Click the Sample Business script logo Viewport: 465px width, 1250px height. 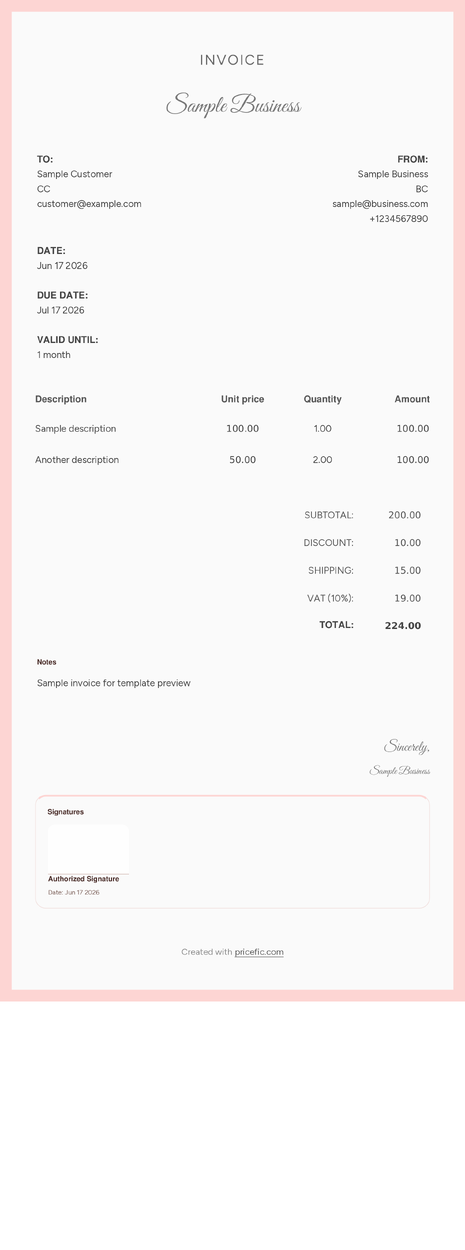pos(233,105)
